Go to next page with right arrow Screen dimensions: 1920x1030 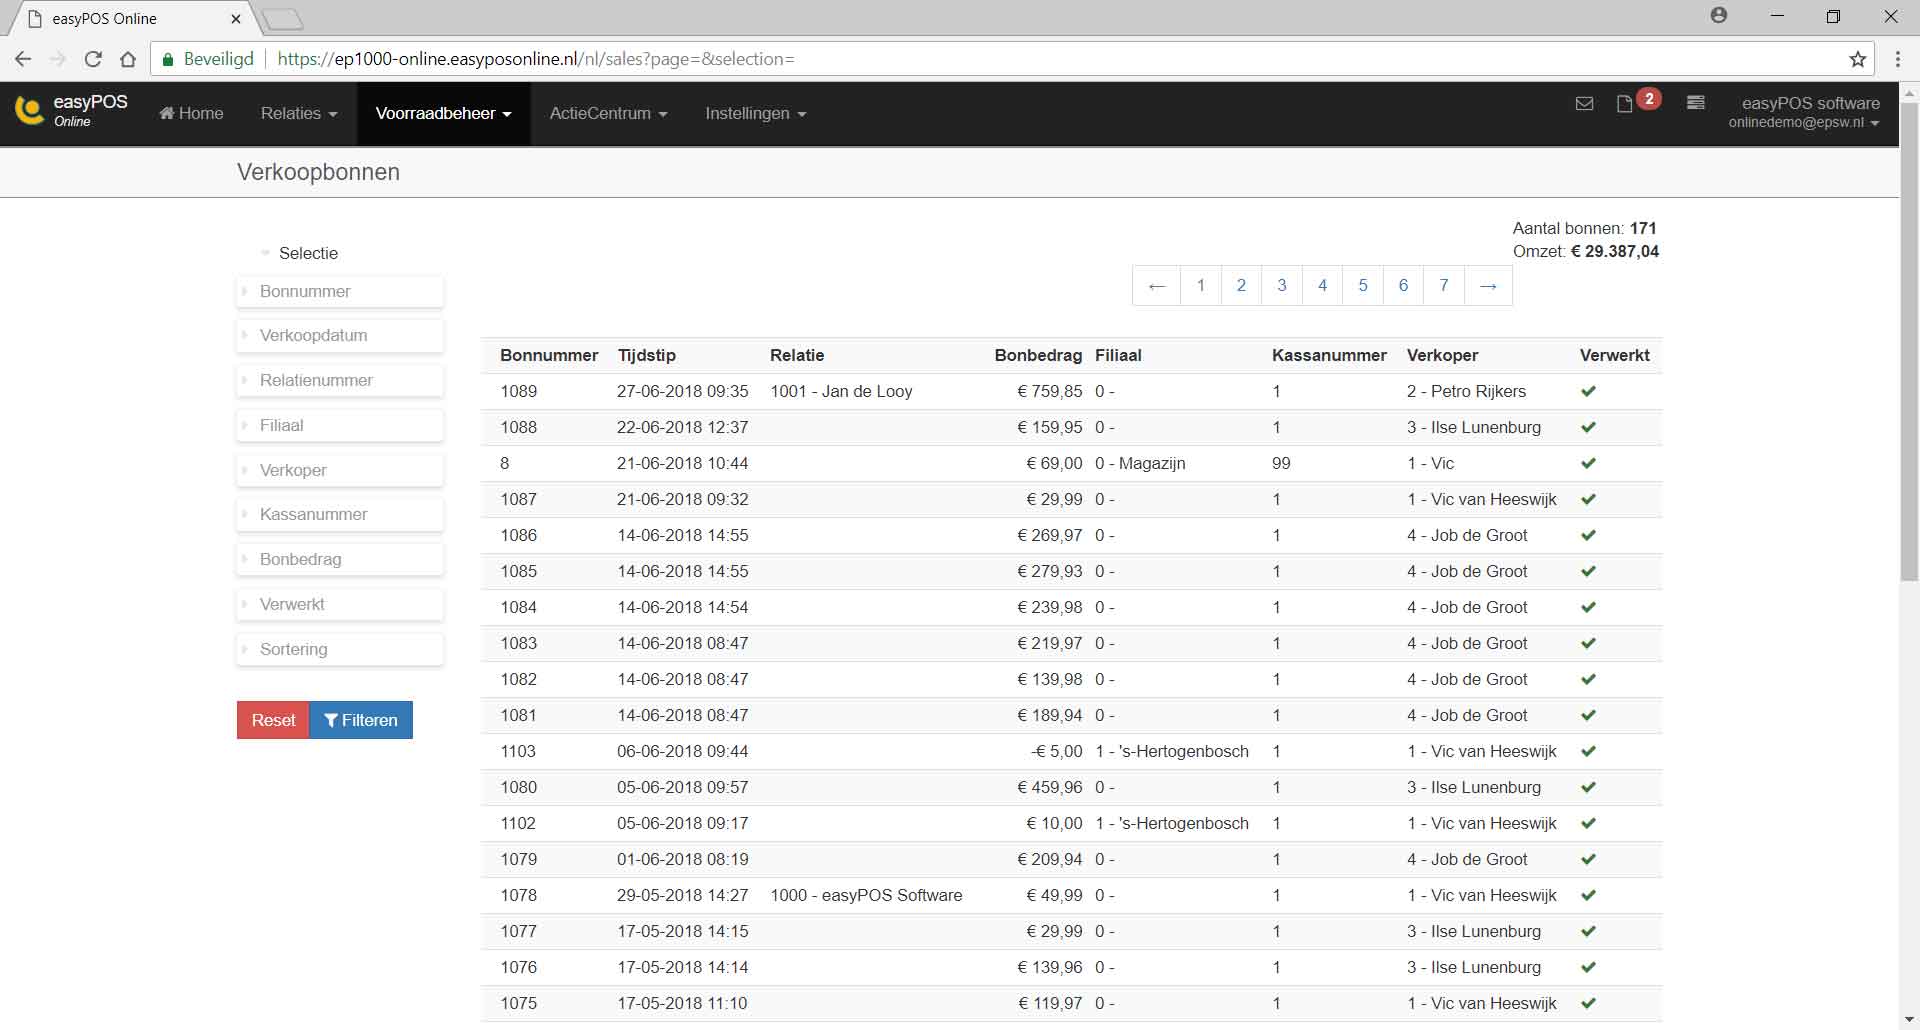pyautogui.click(x=1488, y=286)
